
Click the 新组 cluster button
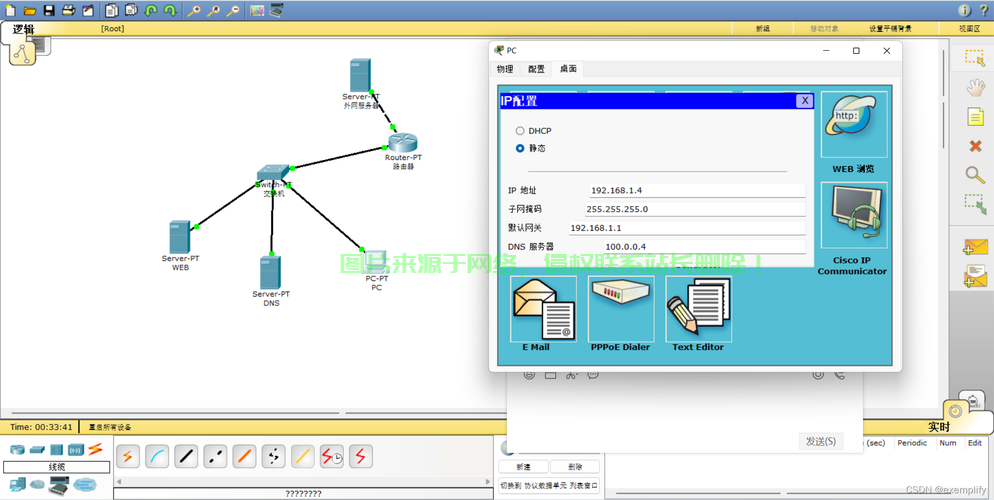[763, 29]
